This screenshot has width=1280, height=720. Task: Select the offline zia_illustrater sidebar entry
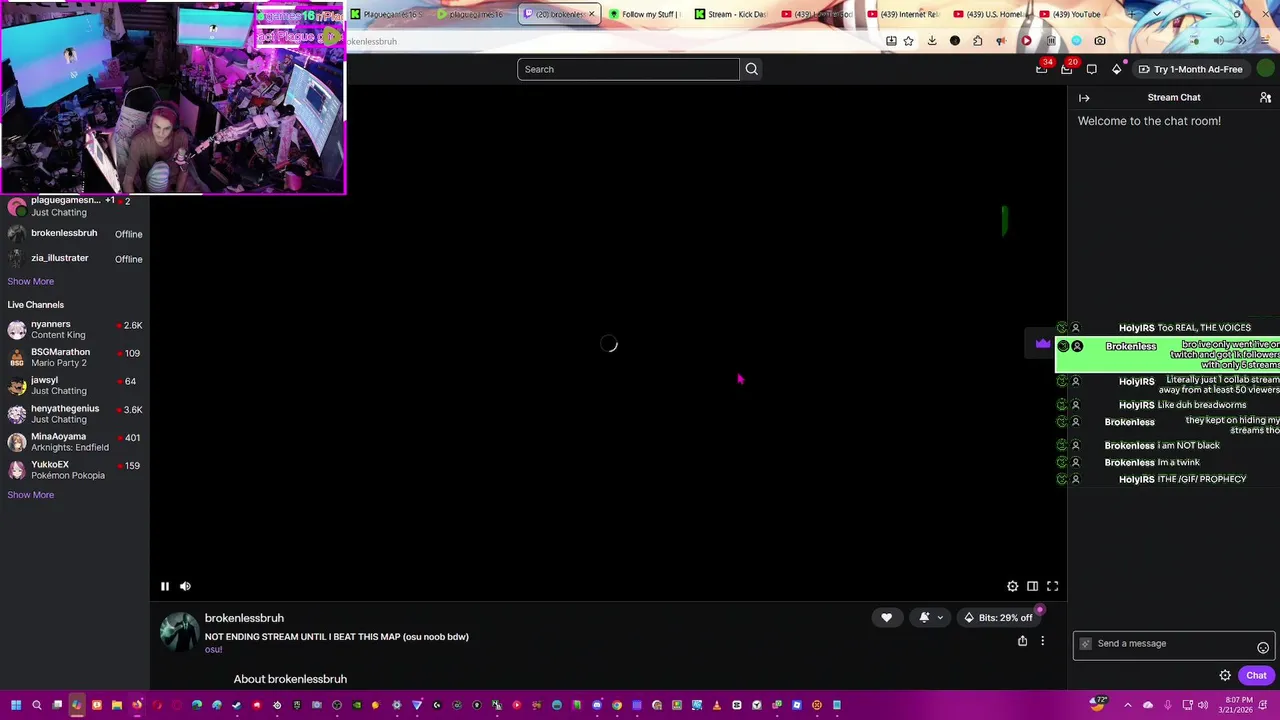75,258
